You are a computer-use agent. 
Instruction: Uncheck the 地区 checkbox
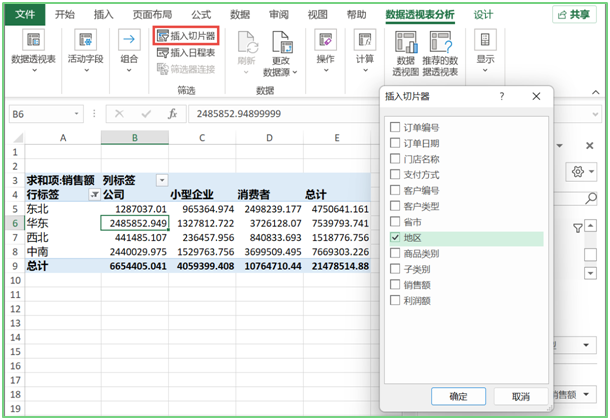click(x=395, y=238)
